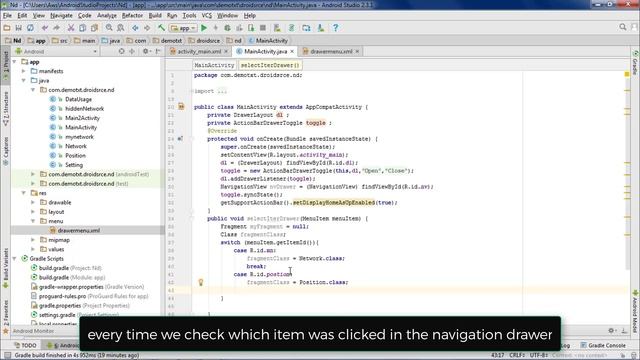
Task: Click the Stop square toolbar icon
Action: coord(263,28)
